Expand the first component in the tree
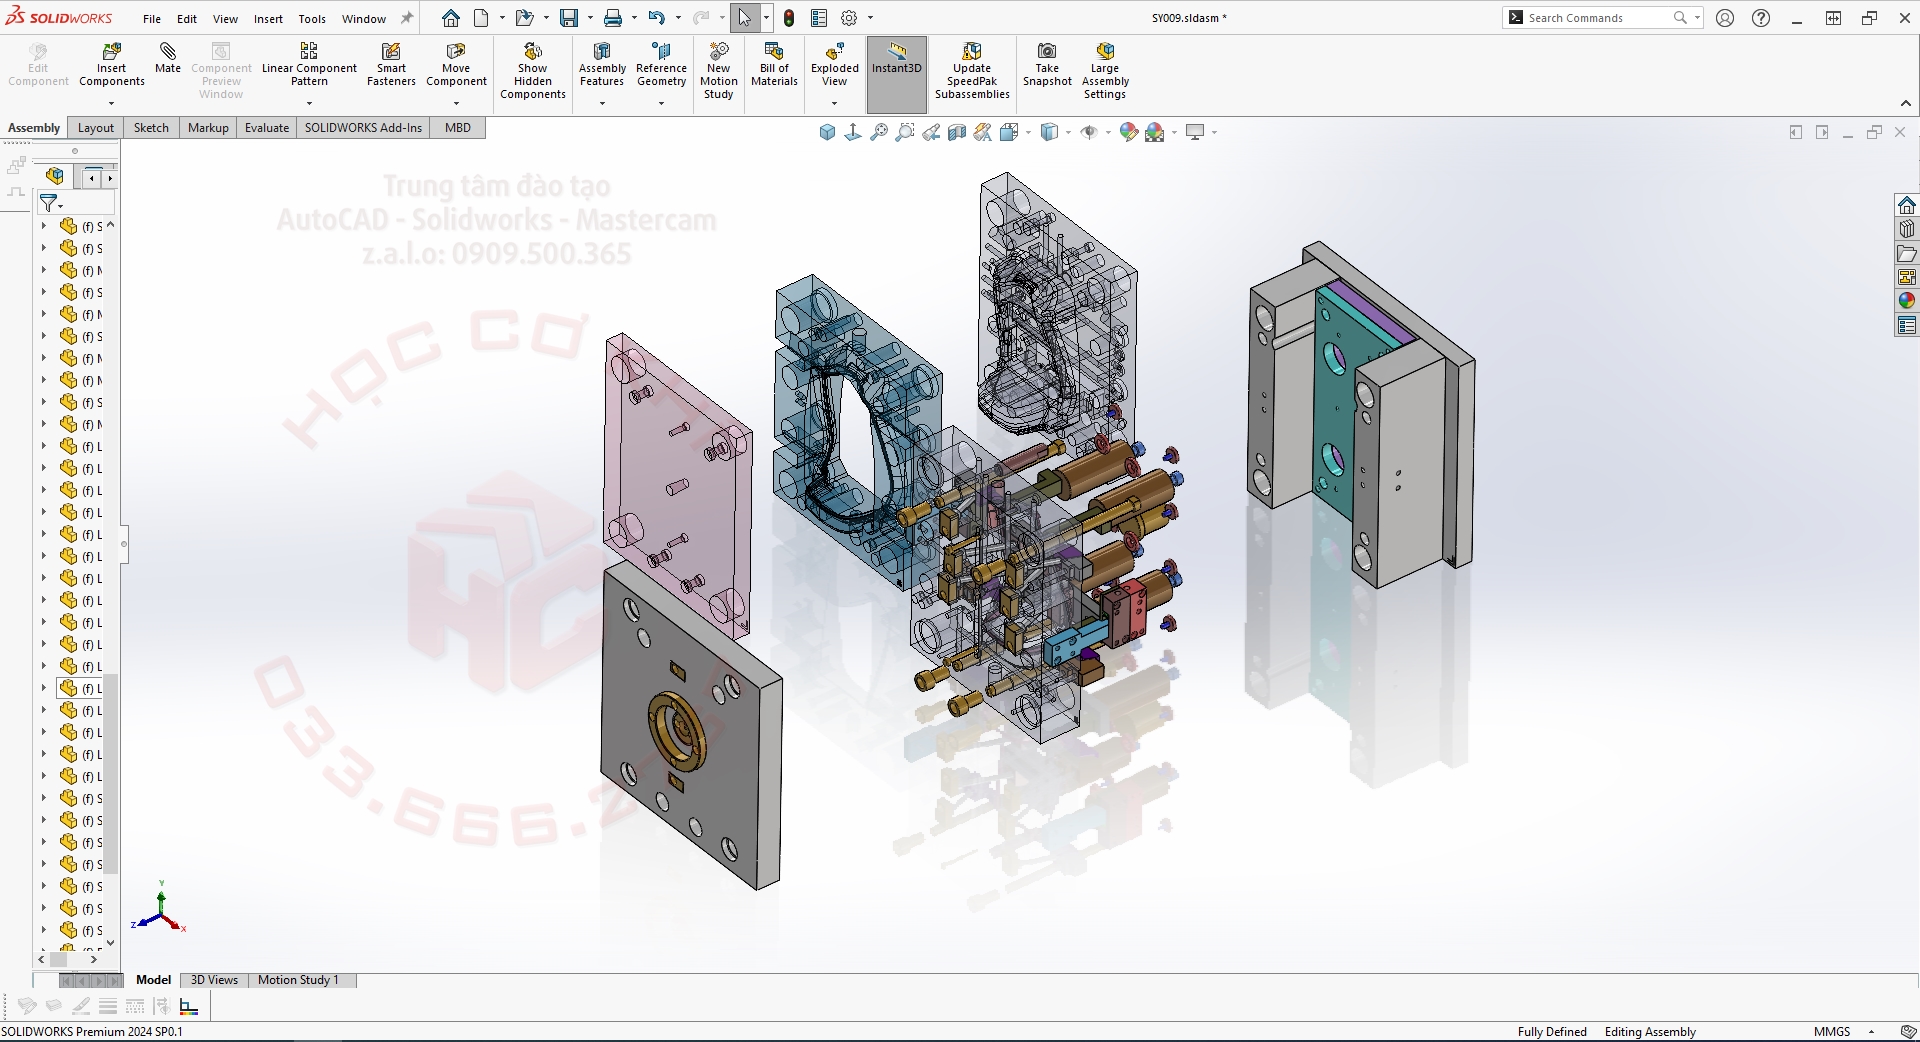 click(x=44, y=226)
